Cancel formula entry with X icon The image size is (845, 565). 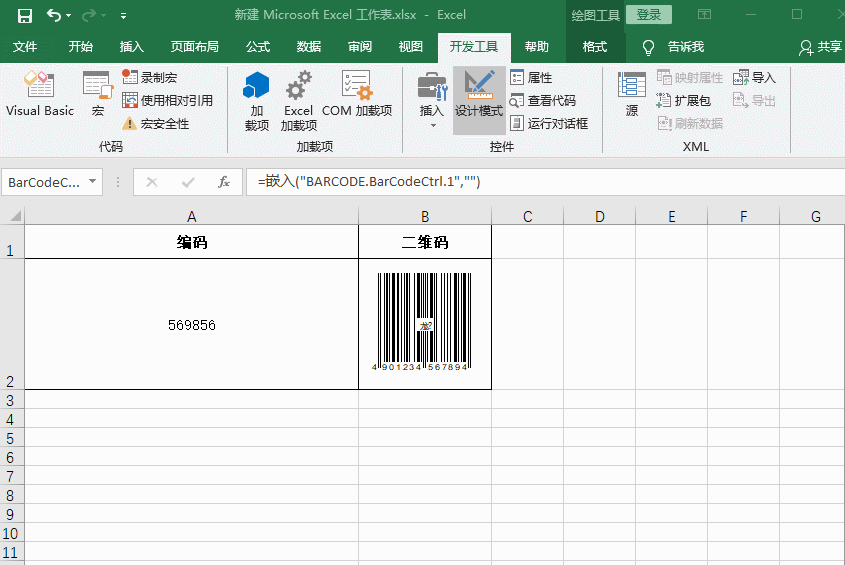(152, 182)
